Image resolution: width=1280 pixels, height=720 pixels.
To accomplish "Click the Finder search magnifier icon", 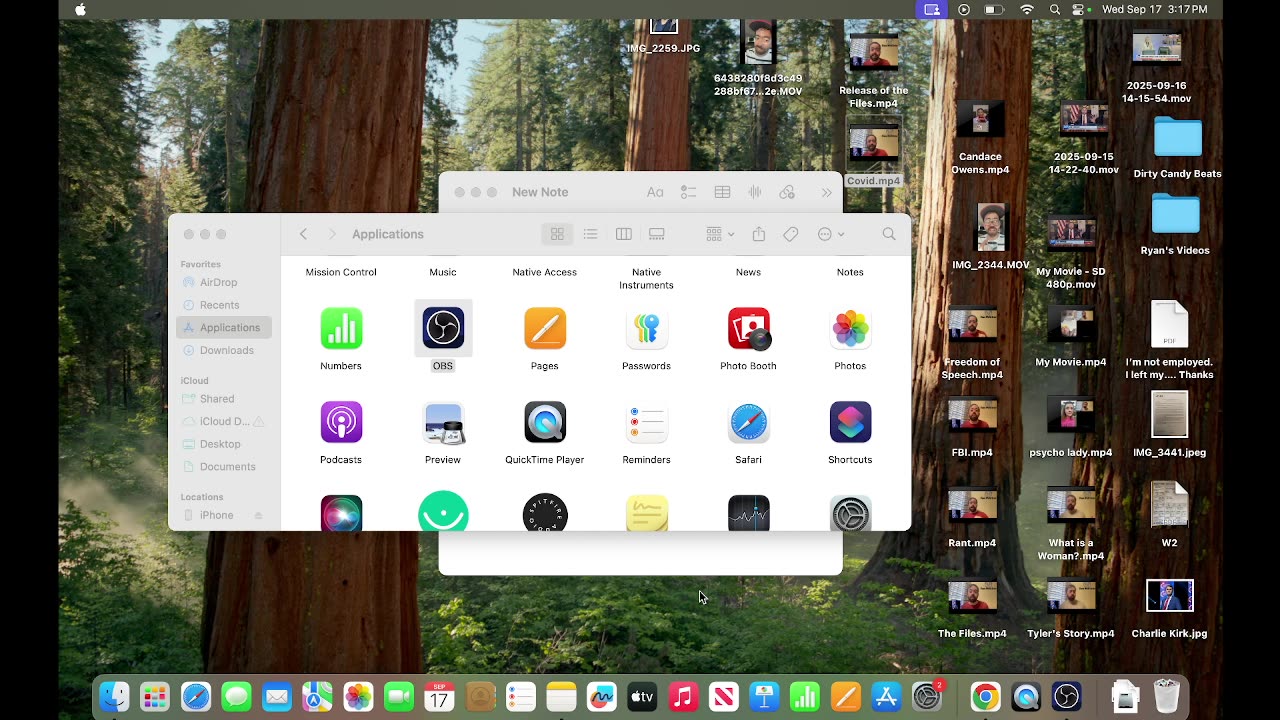I will [889, 234].
